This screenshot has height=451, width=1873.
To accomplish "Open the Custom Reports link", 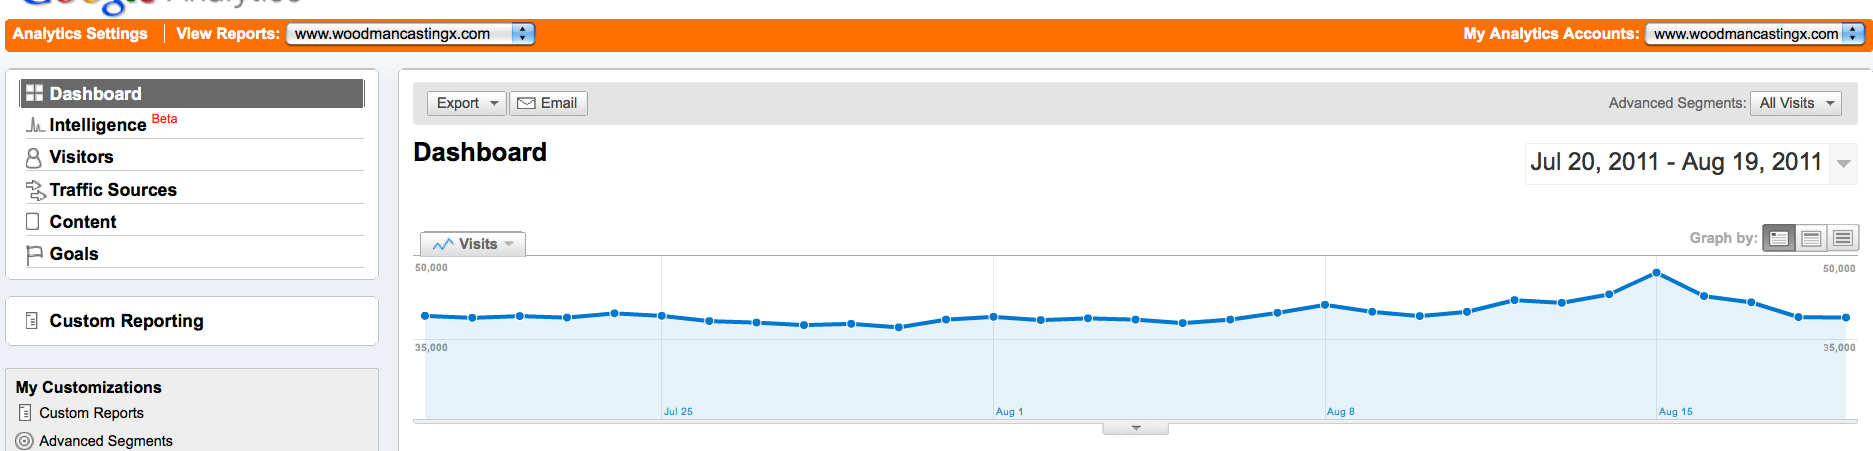I will pos(91,413).
